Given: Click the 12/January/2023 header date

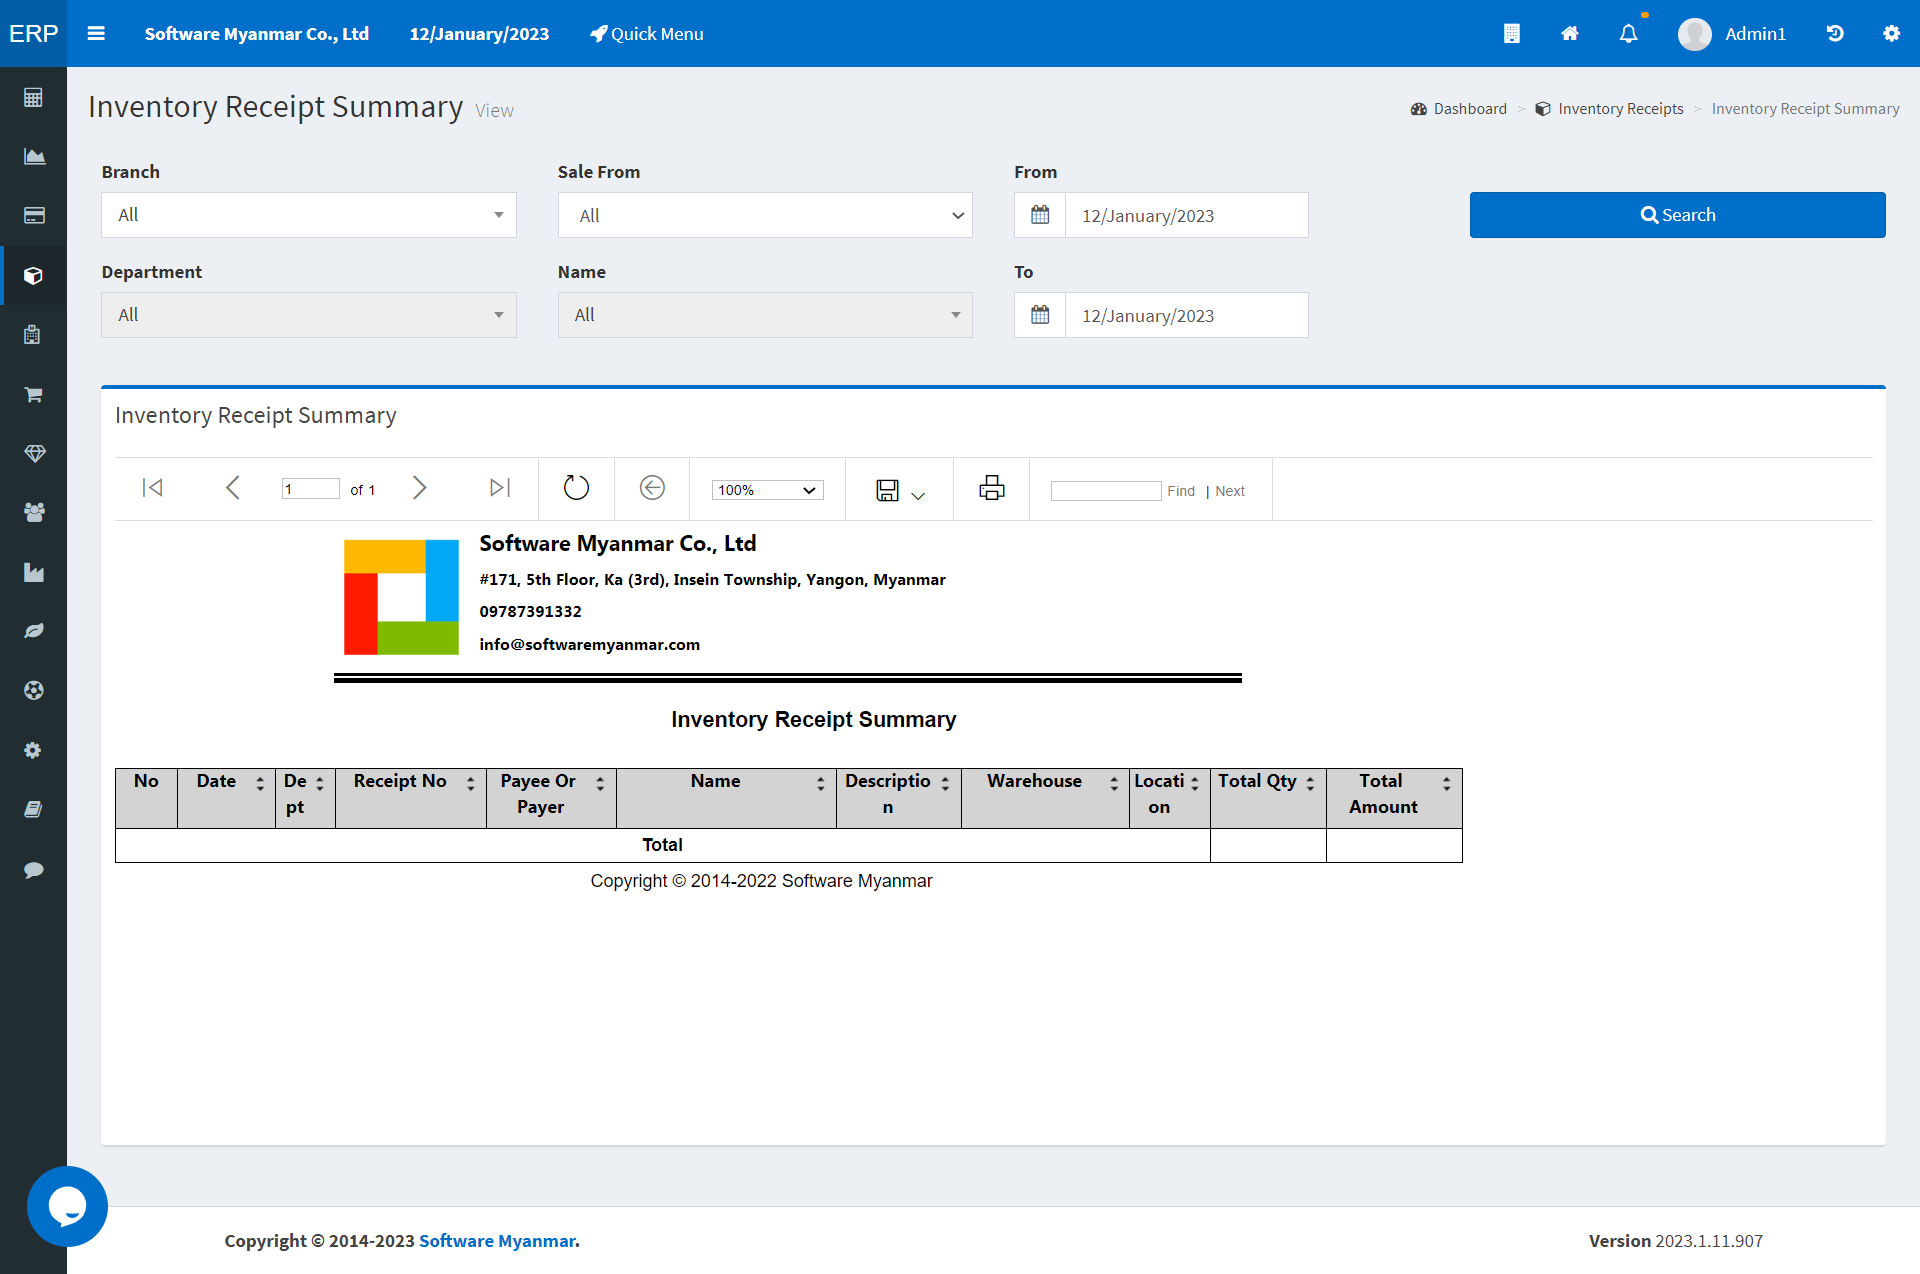Looking at the screenshot, I should (479, 33).
